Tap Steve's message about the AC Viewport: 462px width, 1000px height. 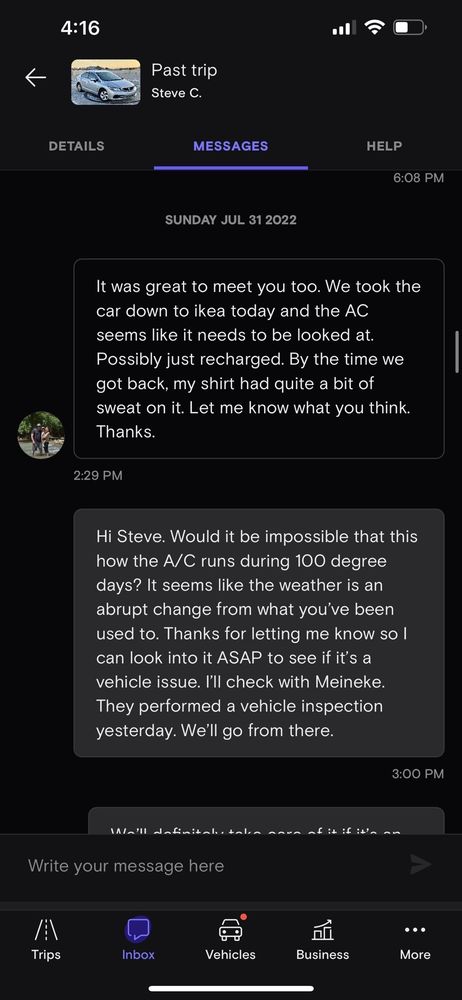[x=258, y=358]
